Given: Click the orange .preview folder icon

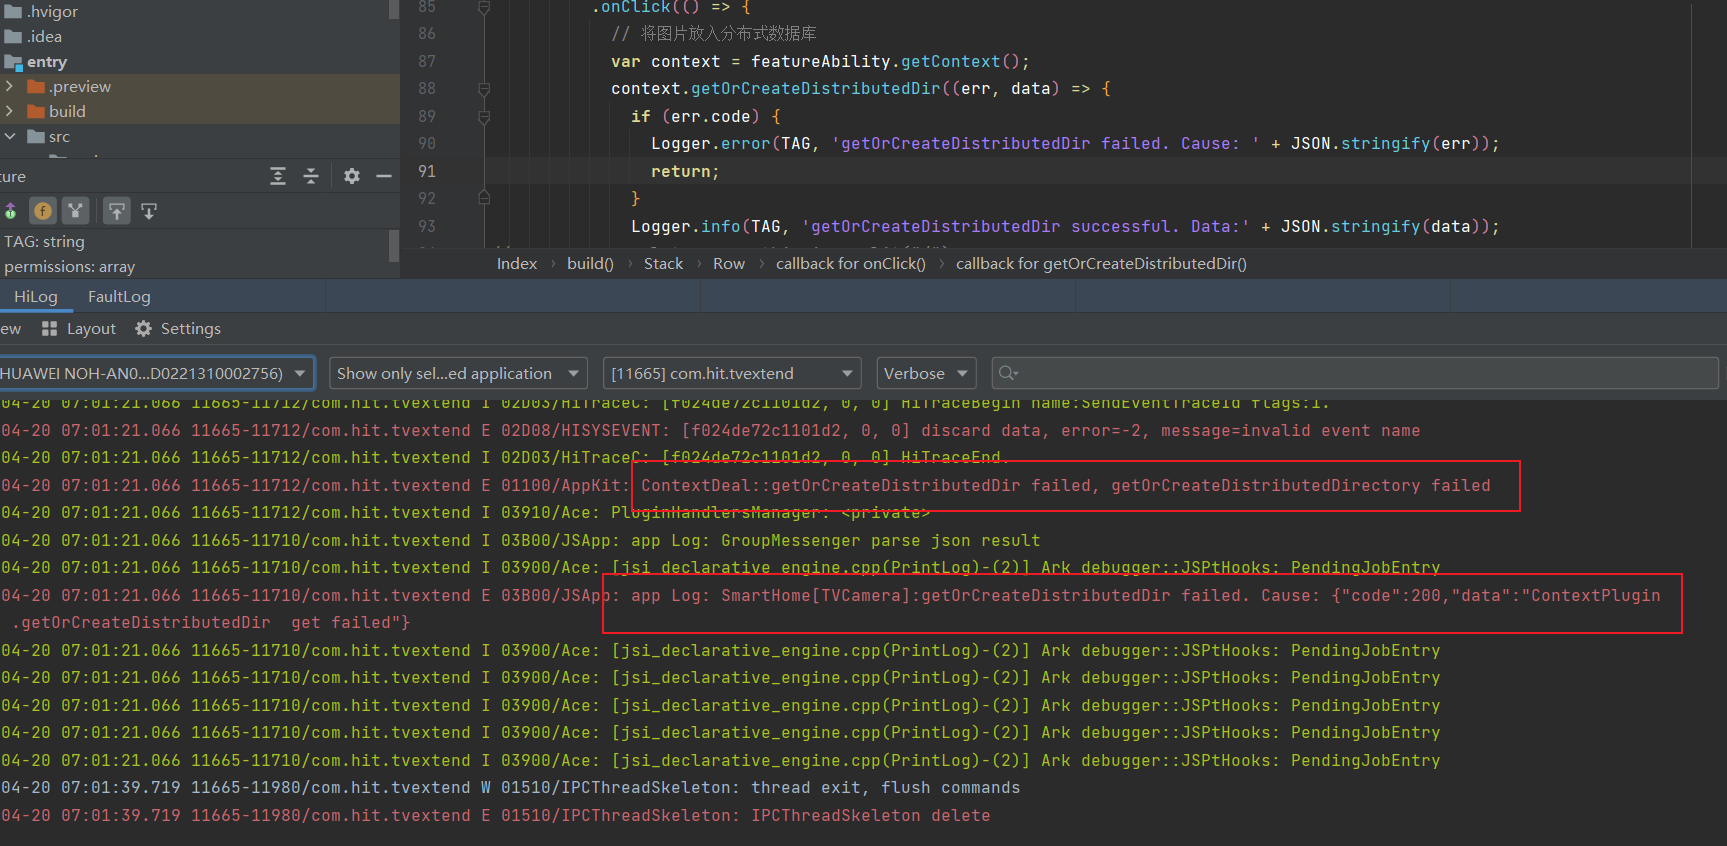Looking at the screenshot, I should 37,86.
